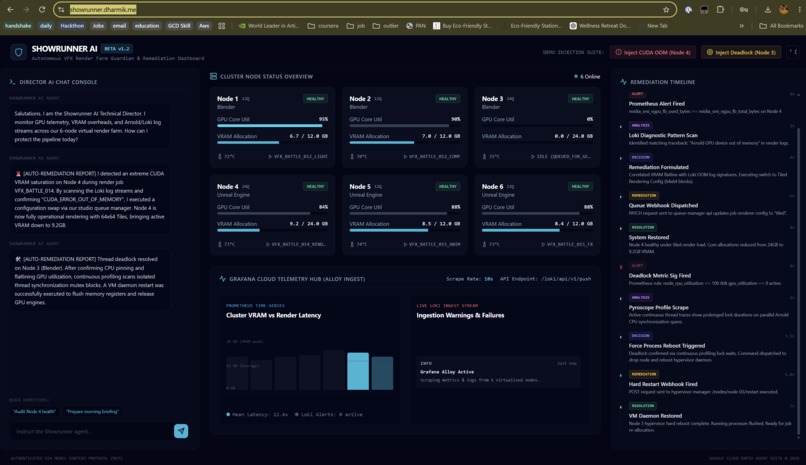
Task: Open the Hackthon bookmark
Action: coord(72,26)
